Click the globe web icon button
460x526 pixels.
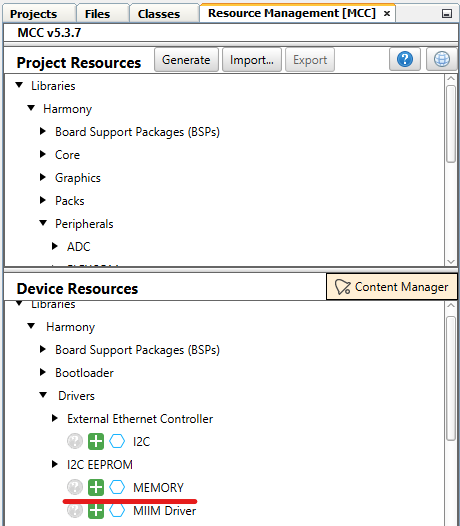coord(442,59)
